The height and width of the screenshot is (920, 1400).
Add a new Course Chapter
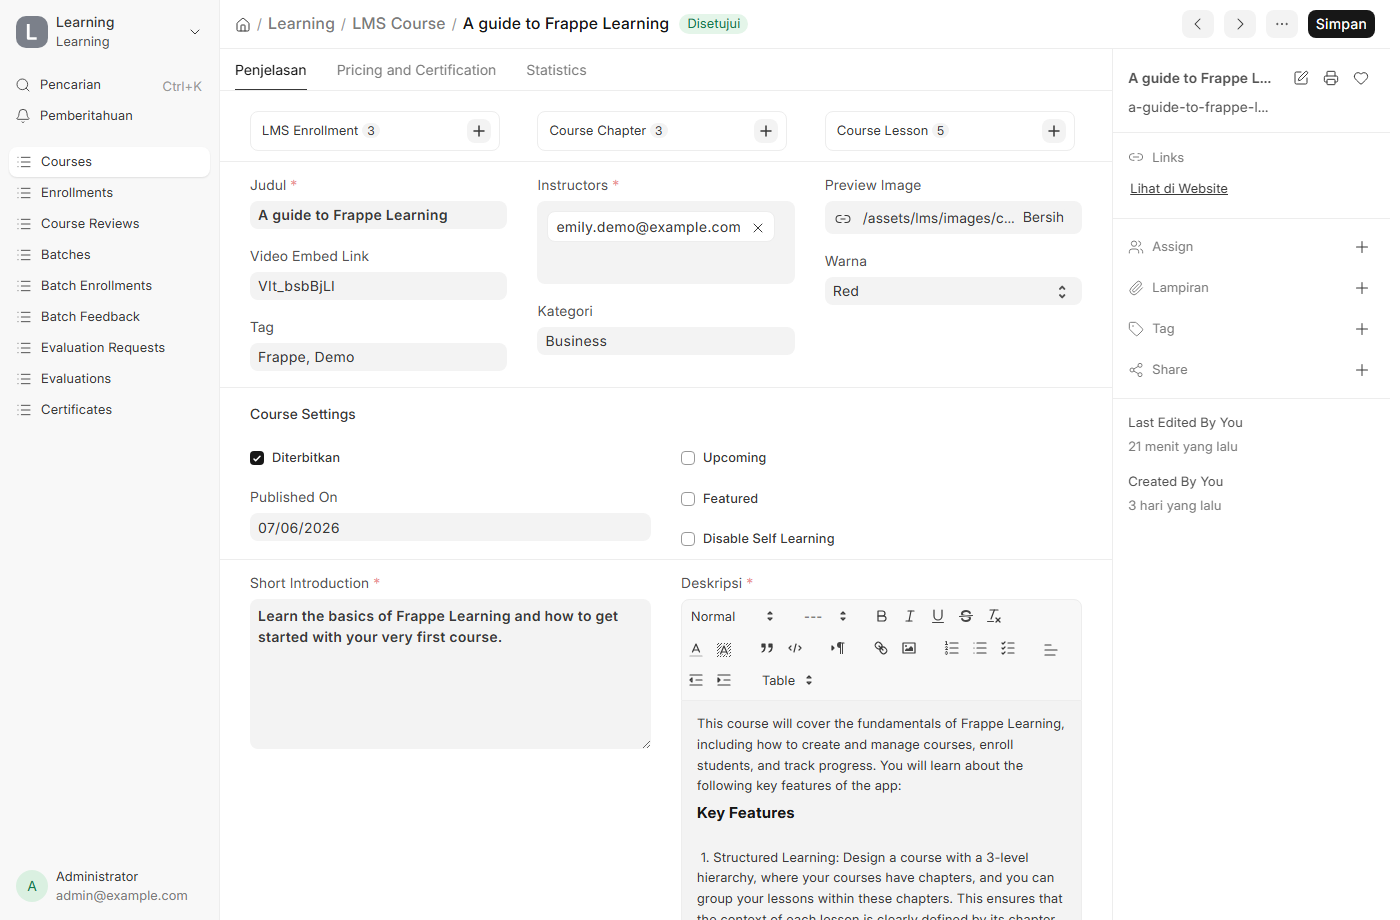point(766,131)
